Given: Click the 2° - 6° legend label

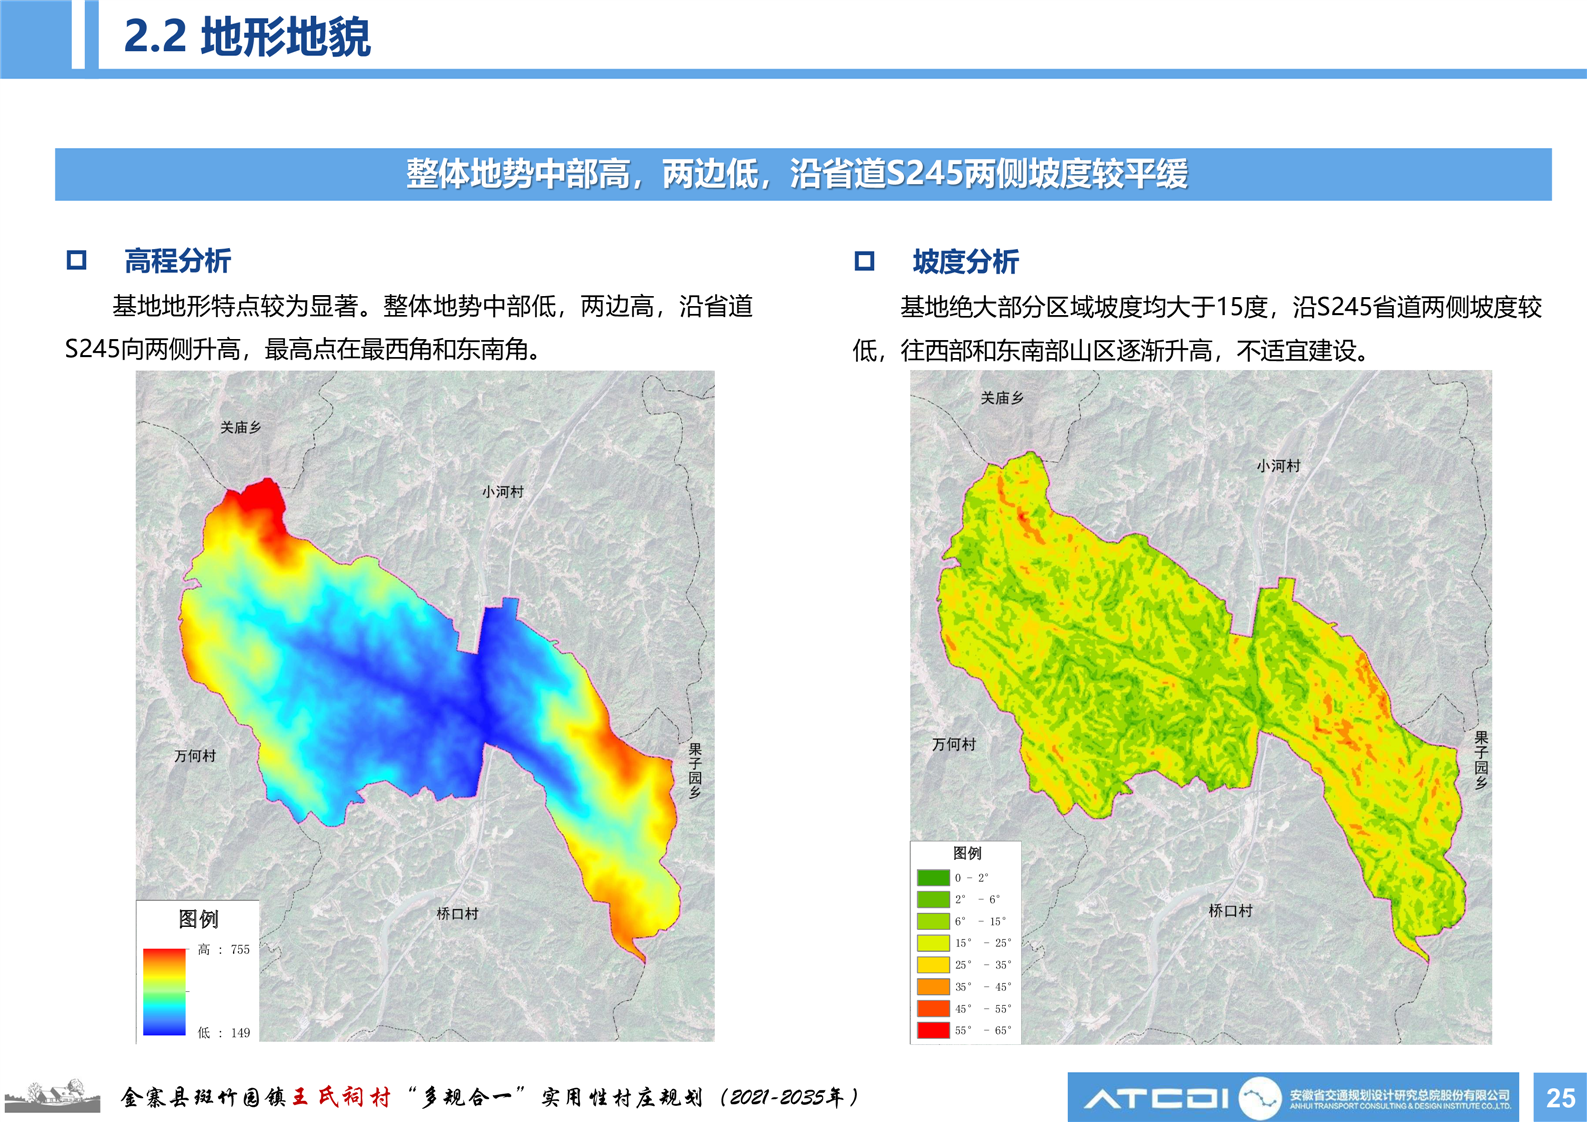Looking at the screenshot, I should 978,900.
